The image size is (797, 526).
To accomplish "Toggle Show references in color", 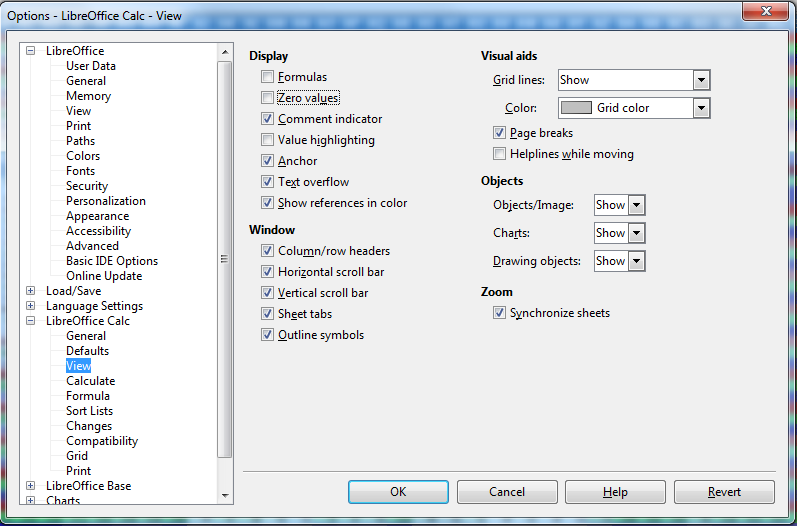I will [x=267, y=203].
